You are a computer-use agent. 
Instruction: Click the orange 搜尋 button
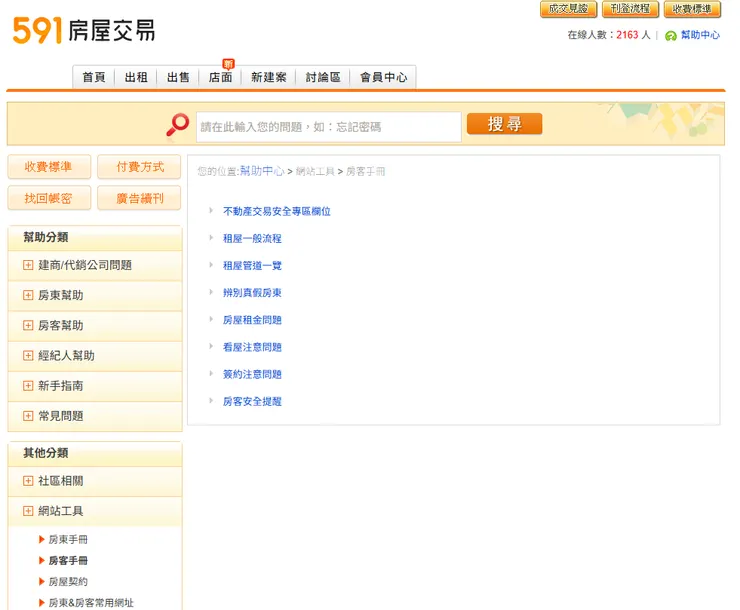[x=504, y=124]
